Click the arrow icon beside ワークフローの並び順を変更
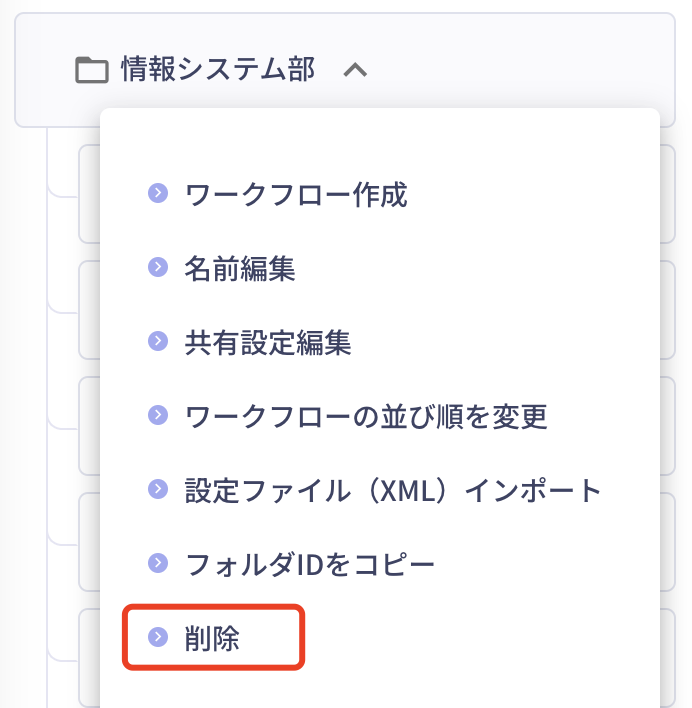692x708 pixels. point(158,415)
